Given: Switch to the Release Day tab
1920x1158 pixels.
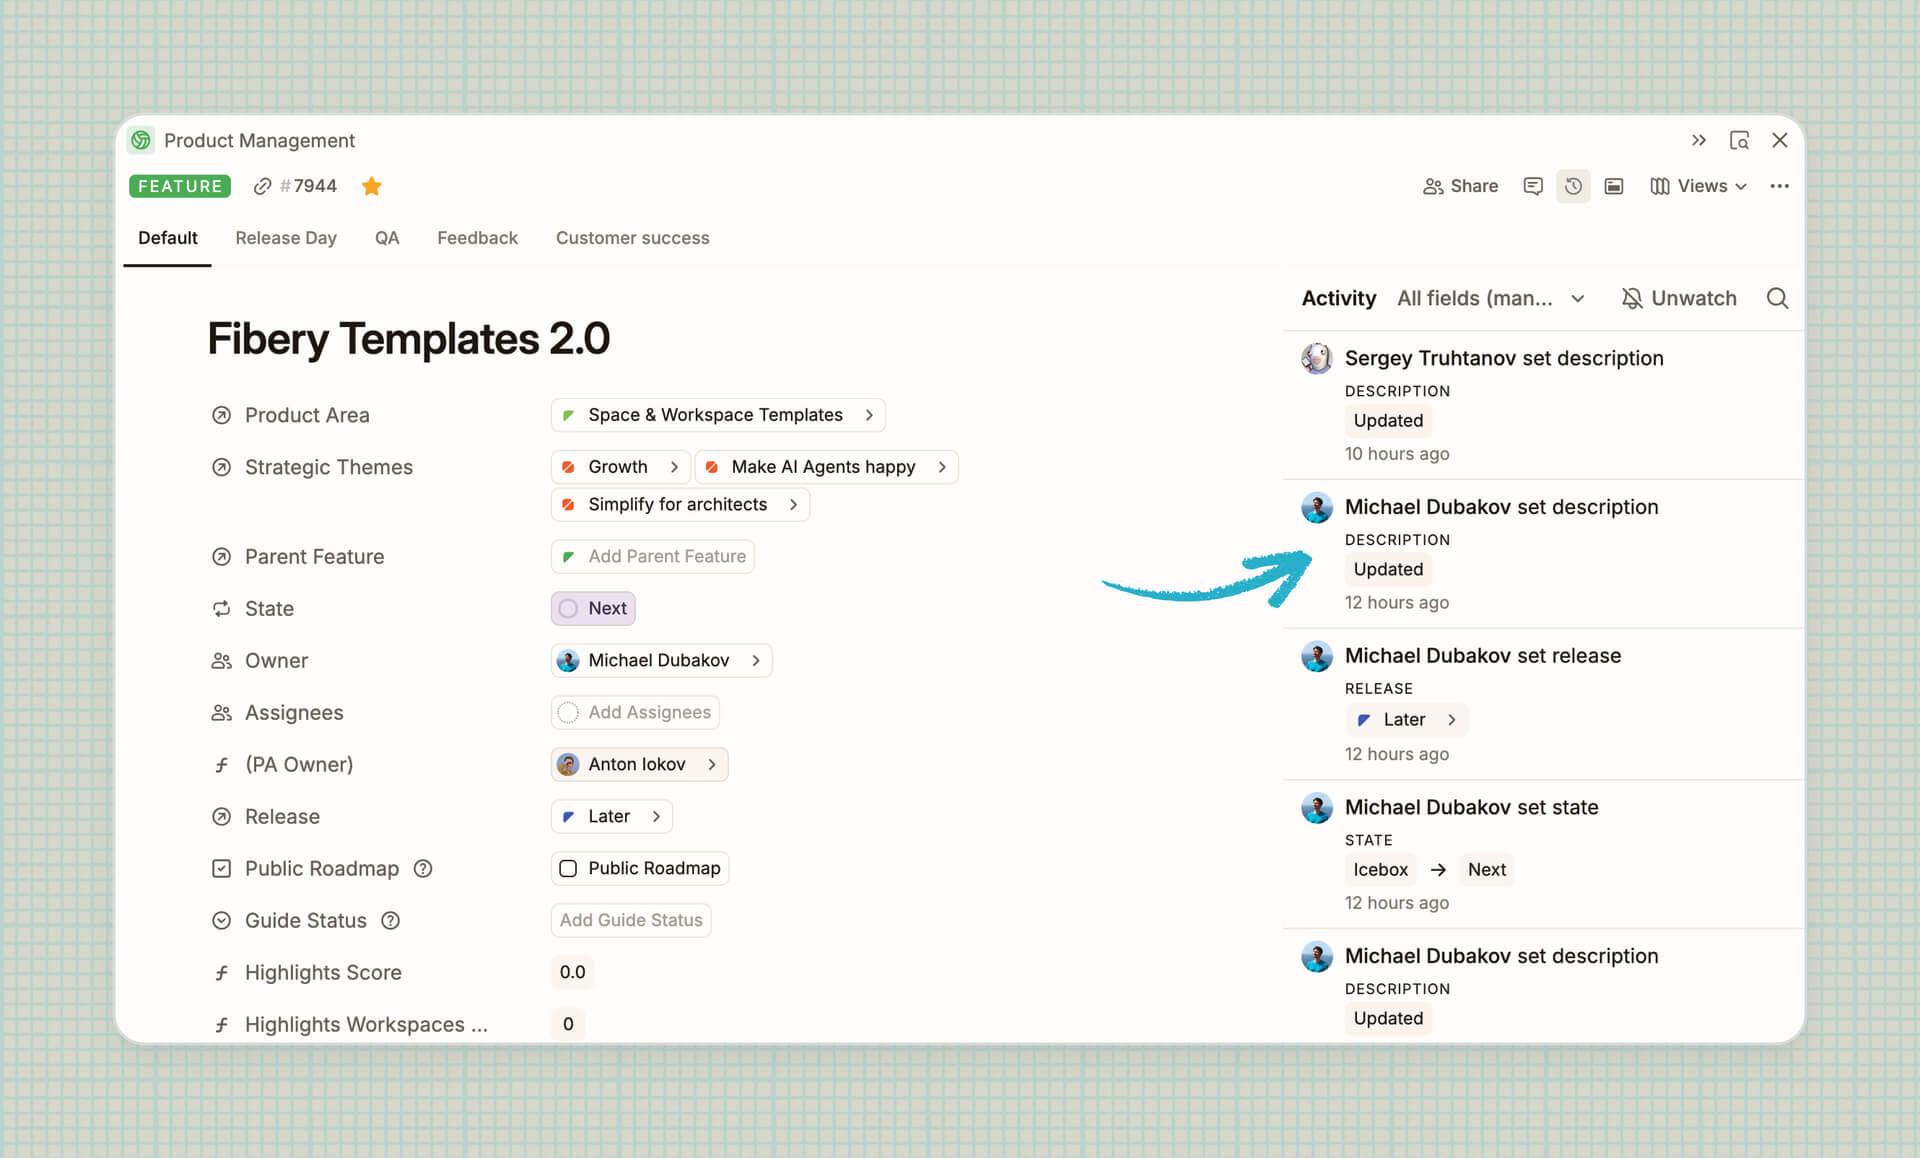Looking at the screenshot, I should (286, 238).
